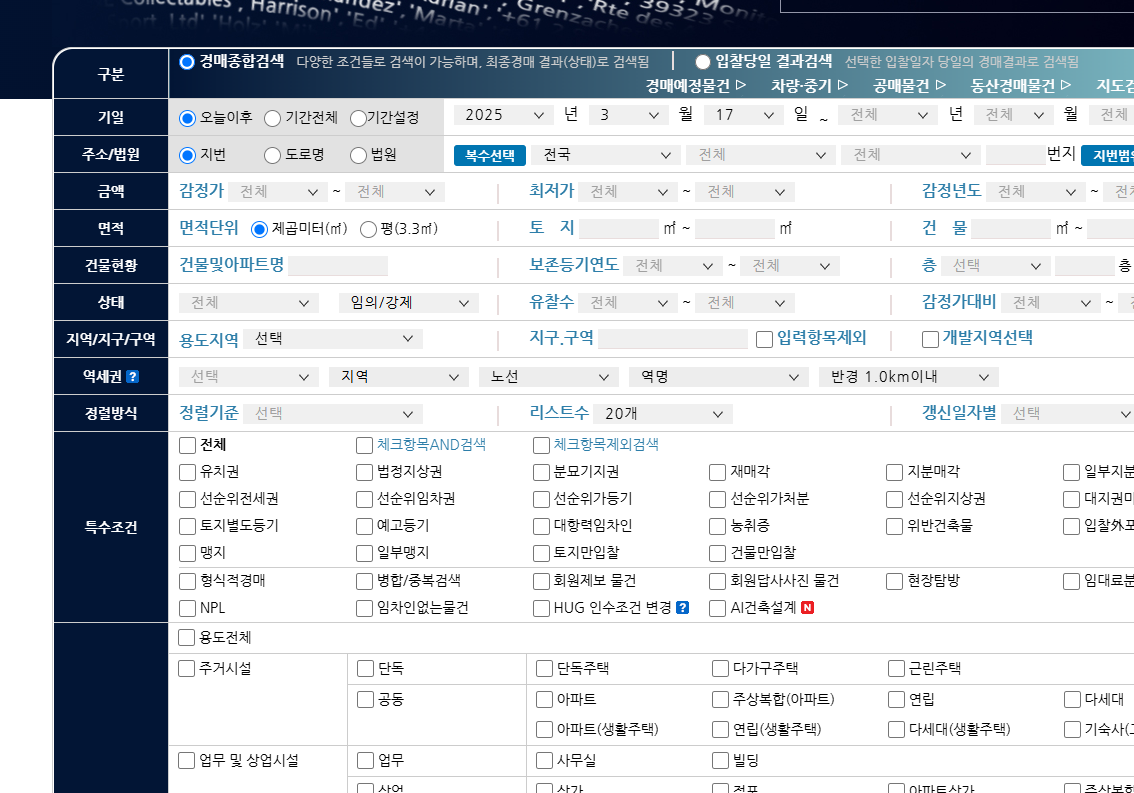The image size is (1134, 793).
Task: Check the 아파트 property type box
Action: (x=544, y=700)
